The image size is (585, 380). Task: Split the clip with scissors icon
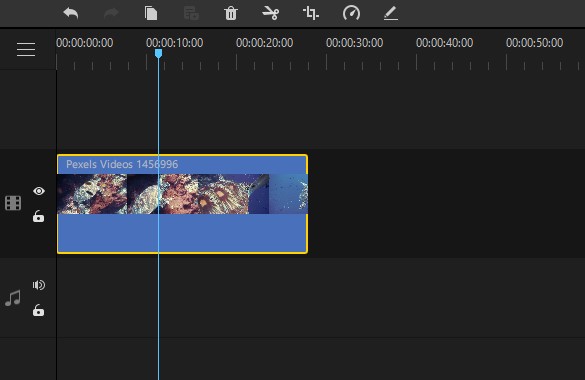coord(271,13)
